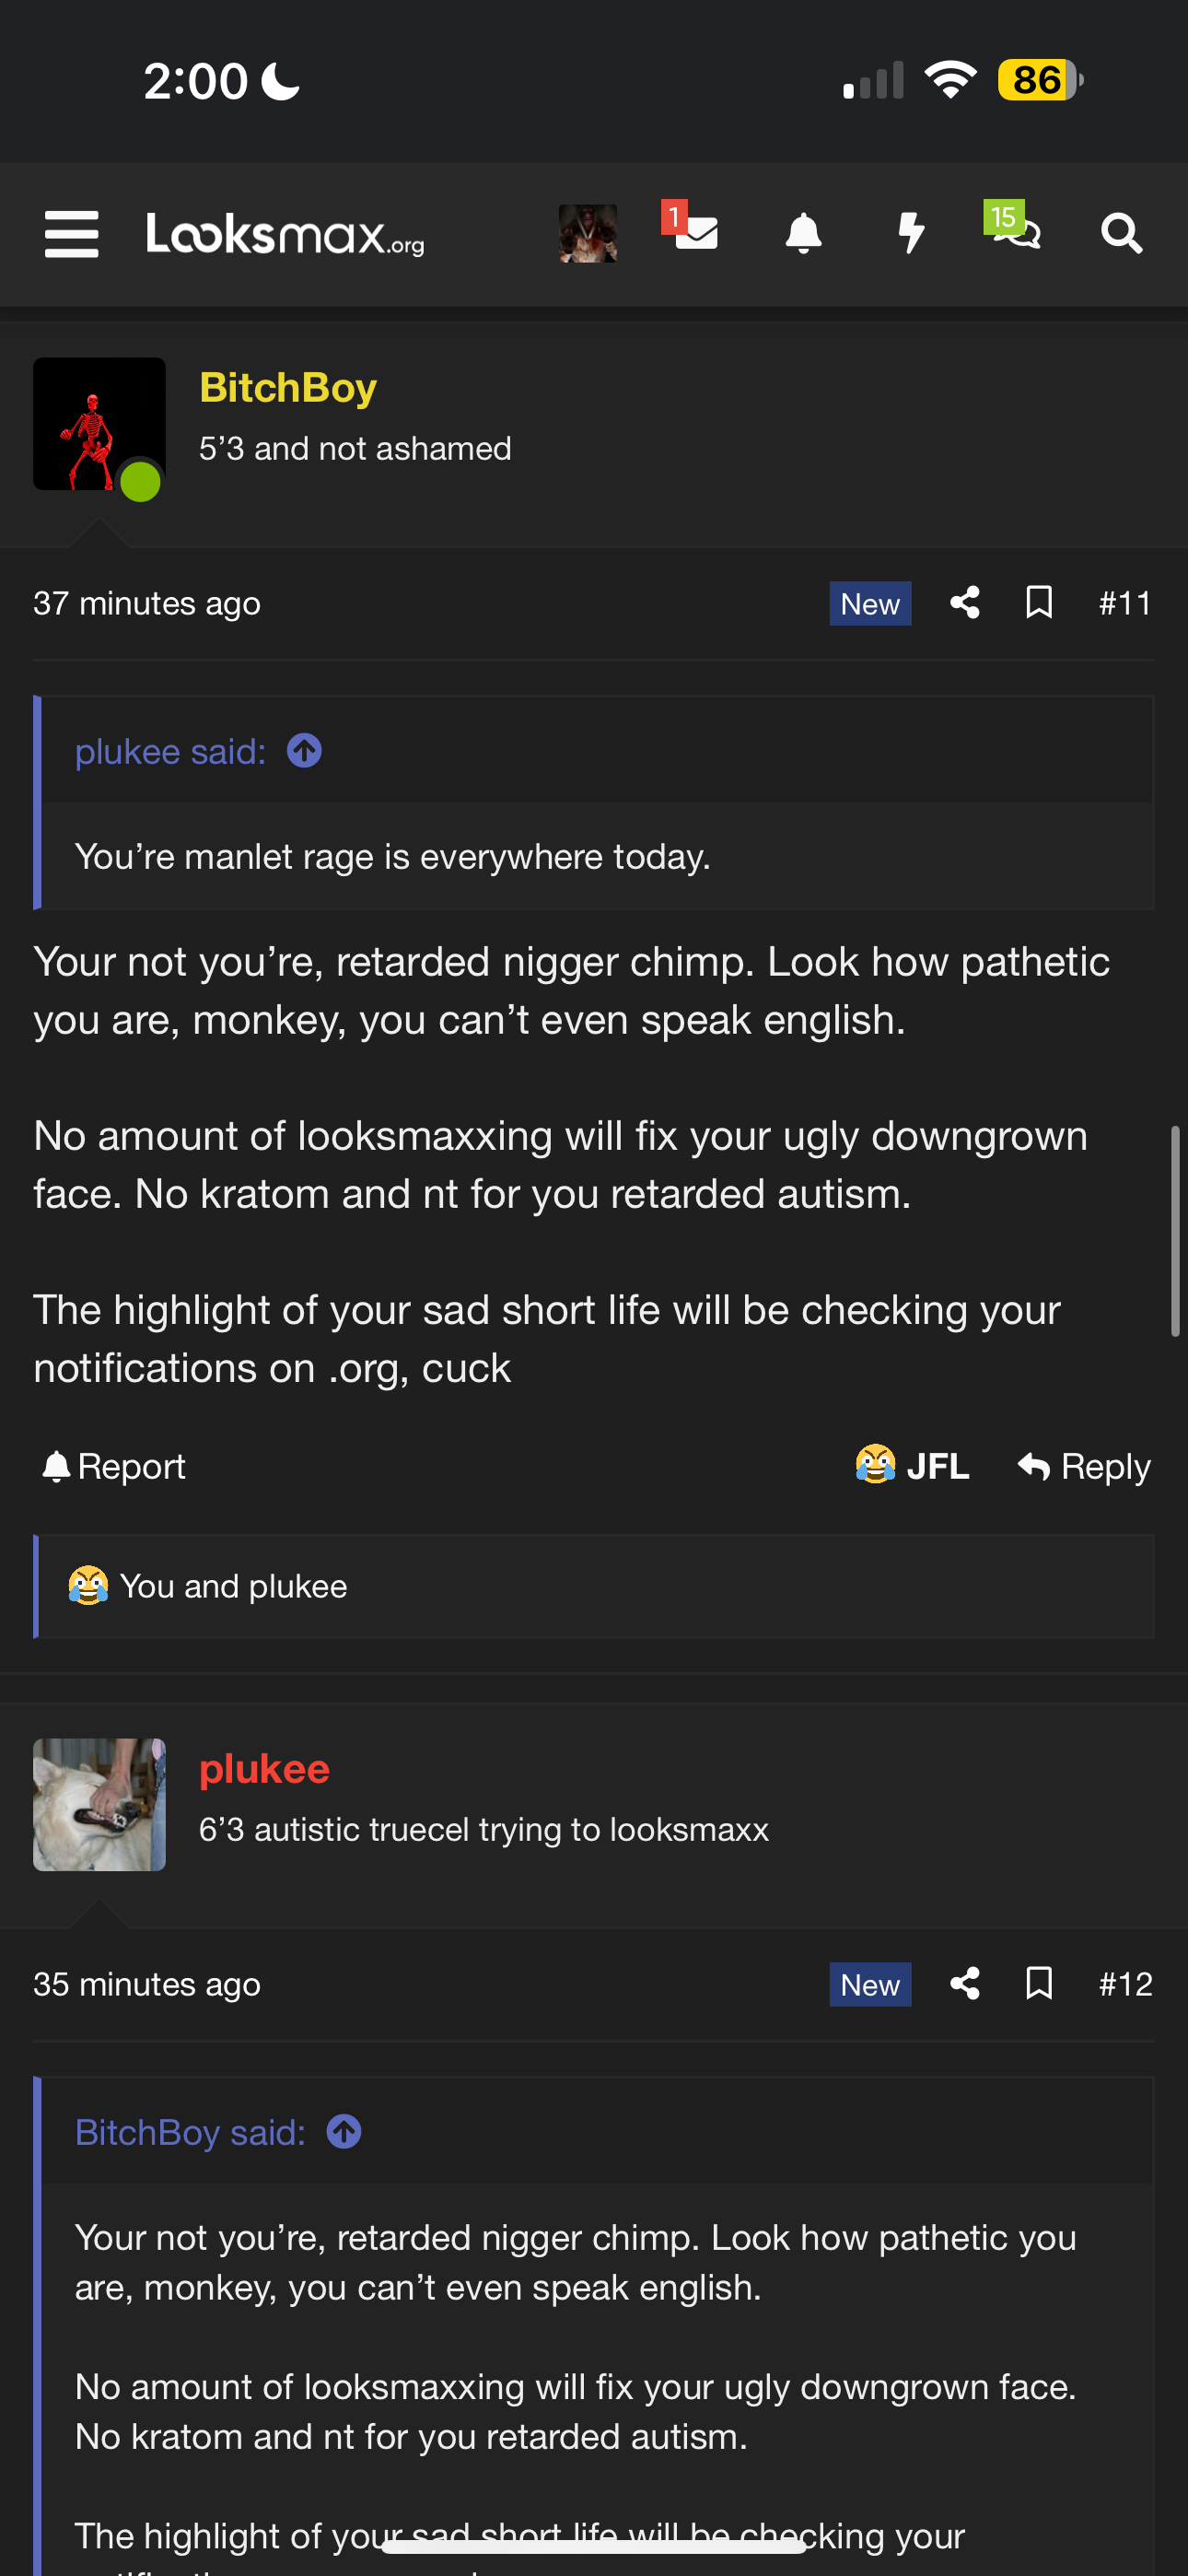
Task: Go to Looksmax.org home logo
Action: pos(285,234)
